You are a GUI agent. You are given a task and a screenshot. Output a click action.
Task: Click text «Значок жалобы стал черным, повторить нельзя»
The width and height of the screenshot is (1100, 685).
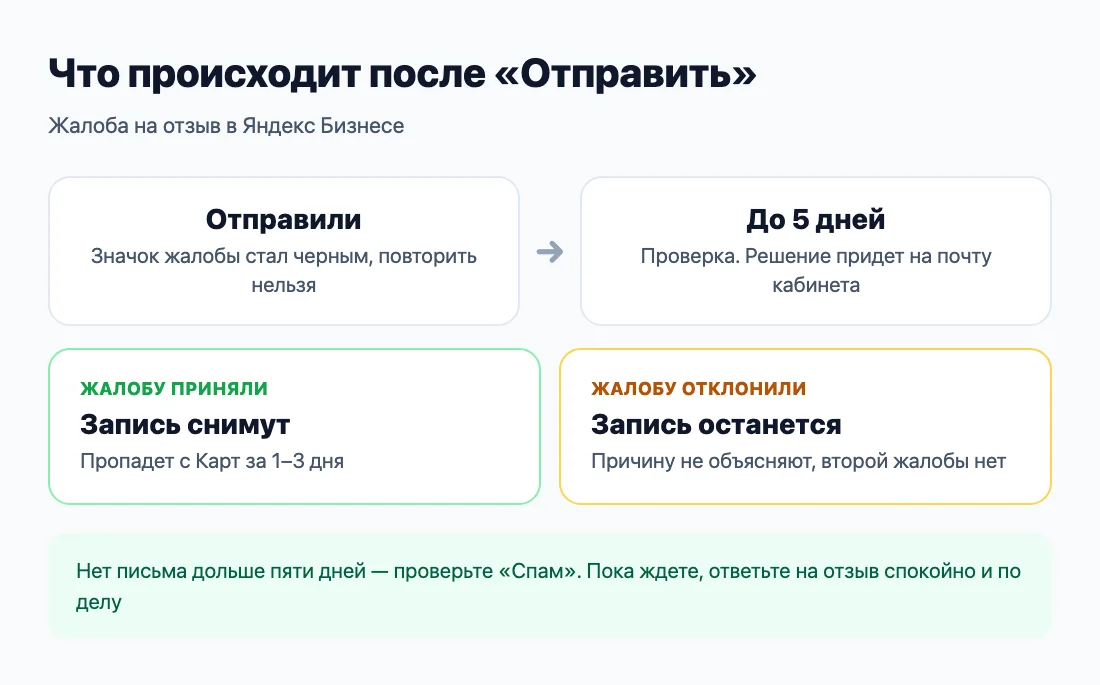283,270
